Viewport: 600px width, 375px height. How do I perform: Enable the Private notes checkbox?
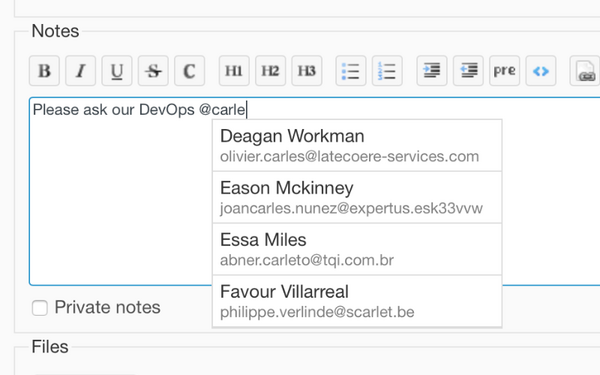click(x=40, y=308)
